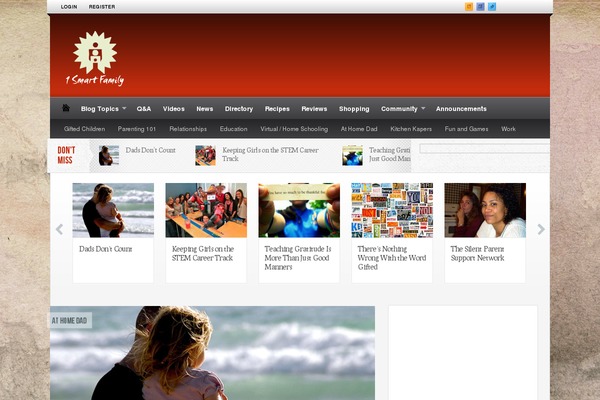Open Dads Don't Count ticker thumbnail
This screenshot has height=400, width=600.
pyautogui.click(x=109, y=155)
